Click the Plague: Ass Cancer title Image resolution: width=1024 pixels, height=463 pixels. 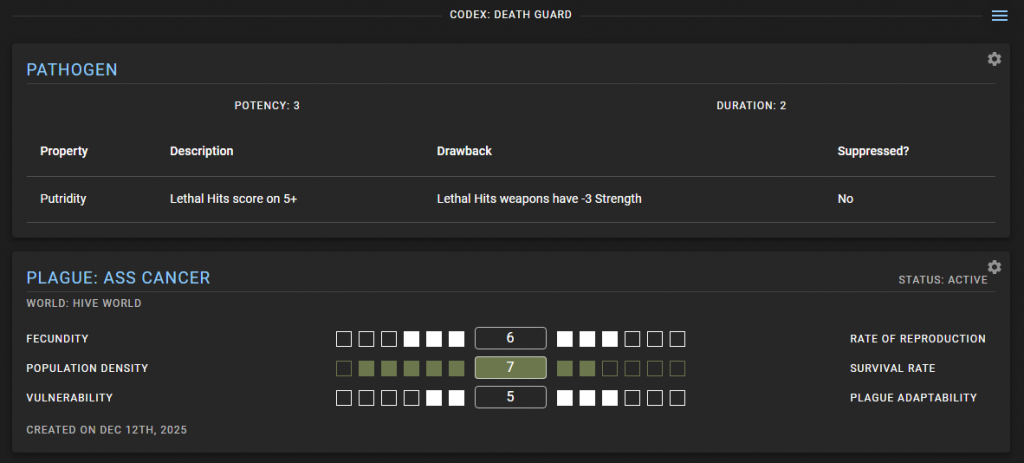118,278
